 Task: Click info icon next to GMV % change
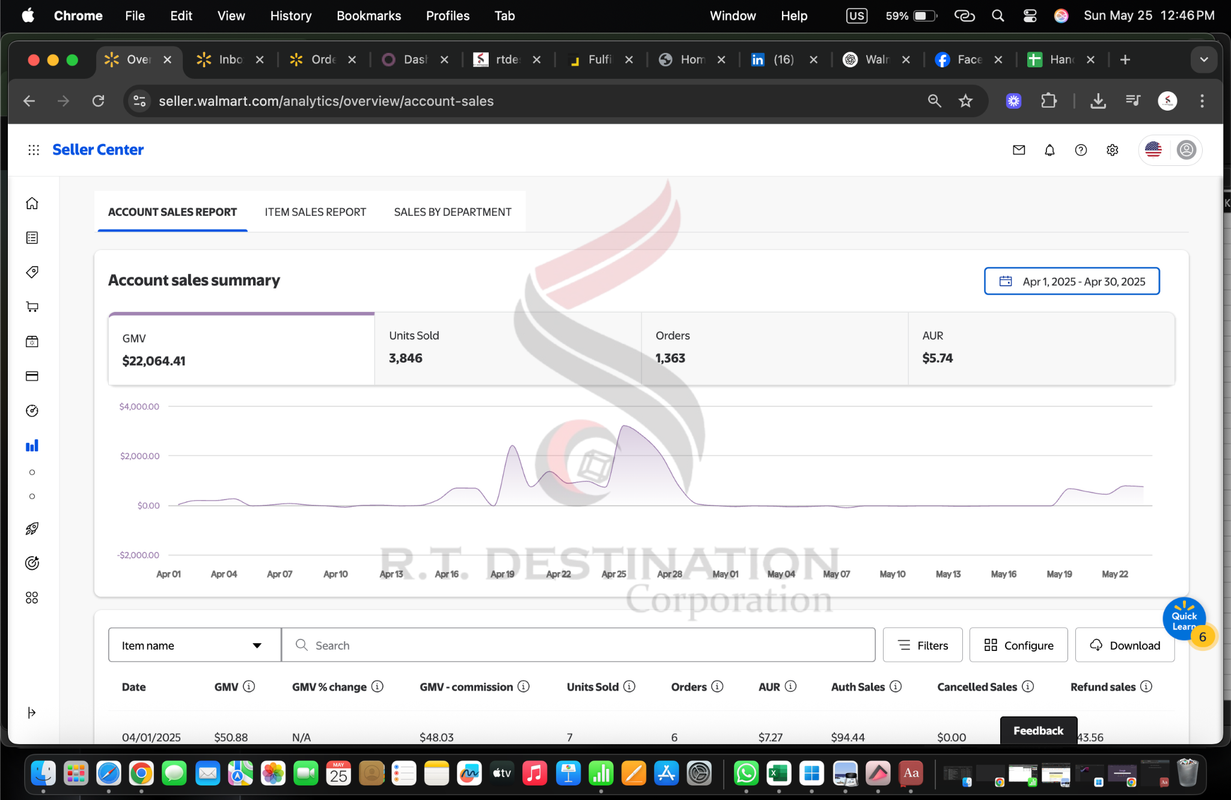(x=377, y=687)
